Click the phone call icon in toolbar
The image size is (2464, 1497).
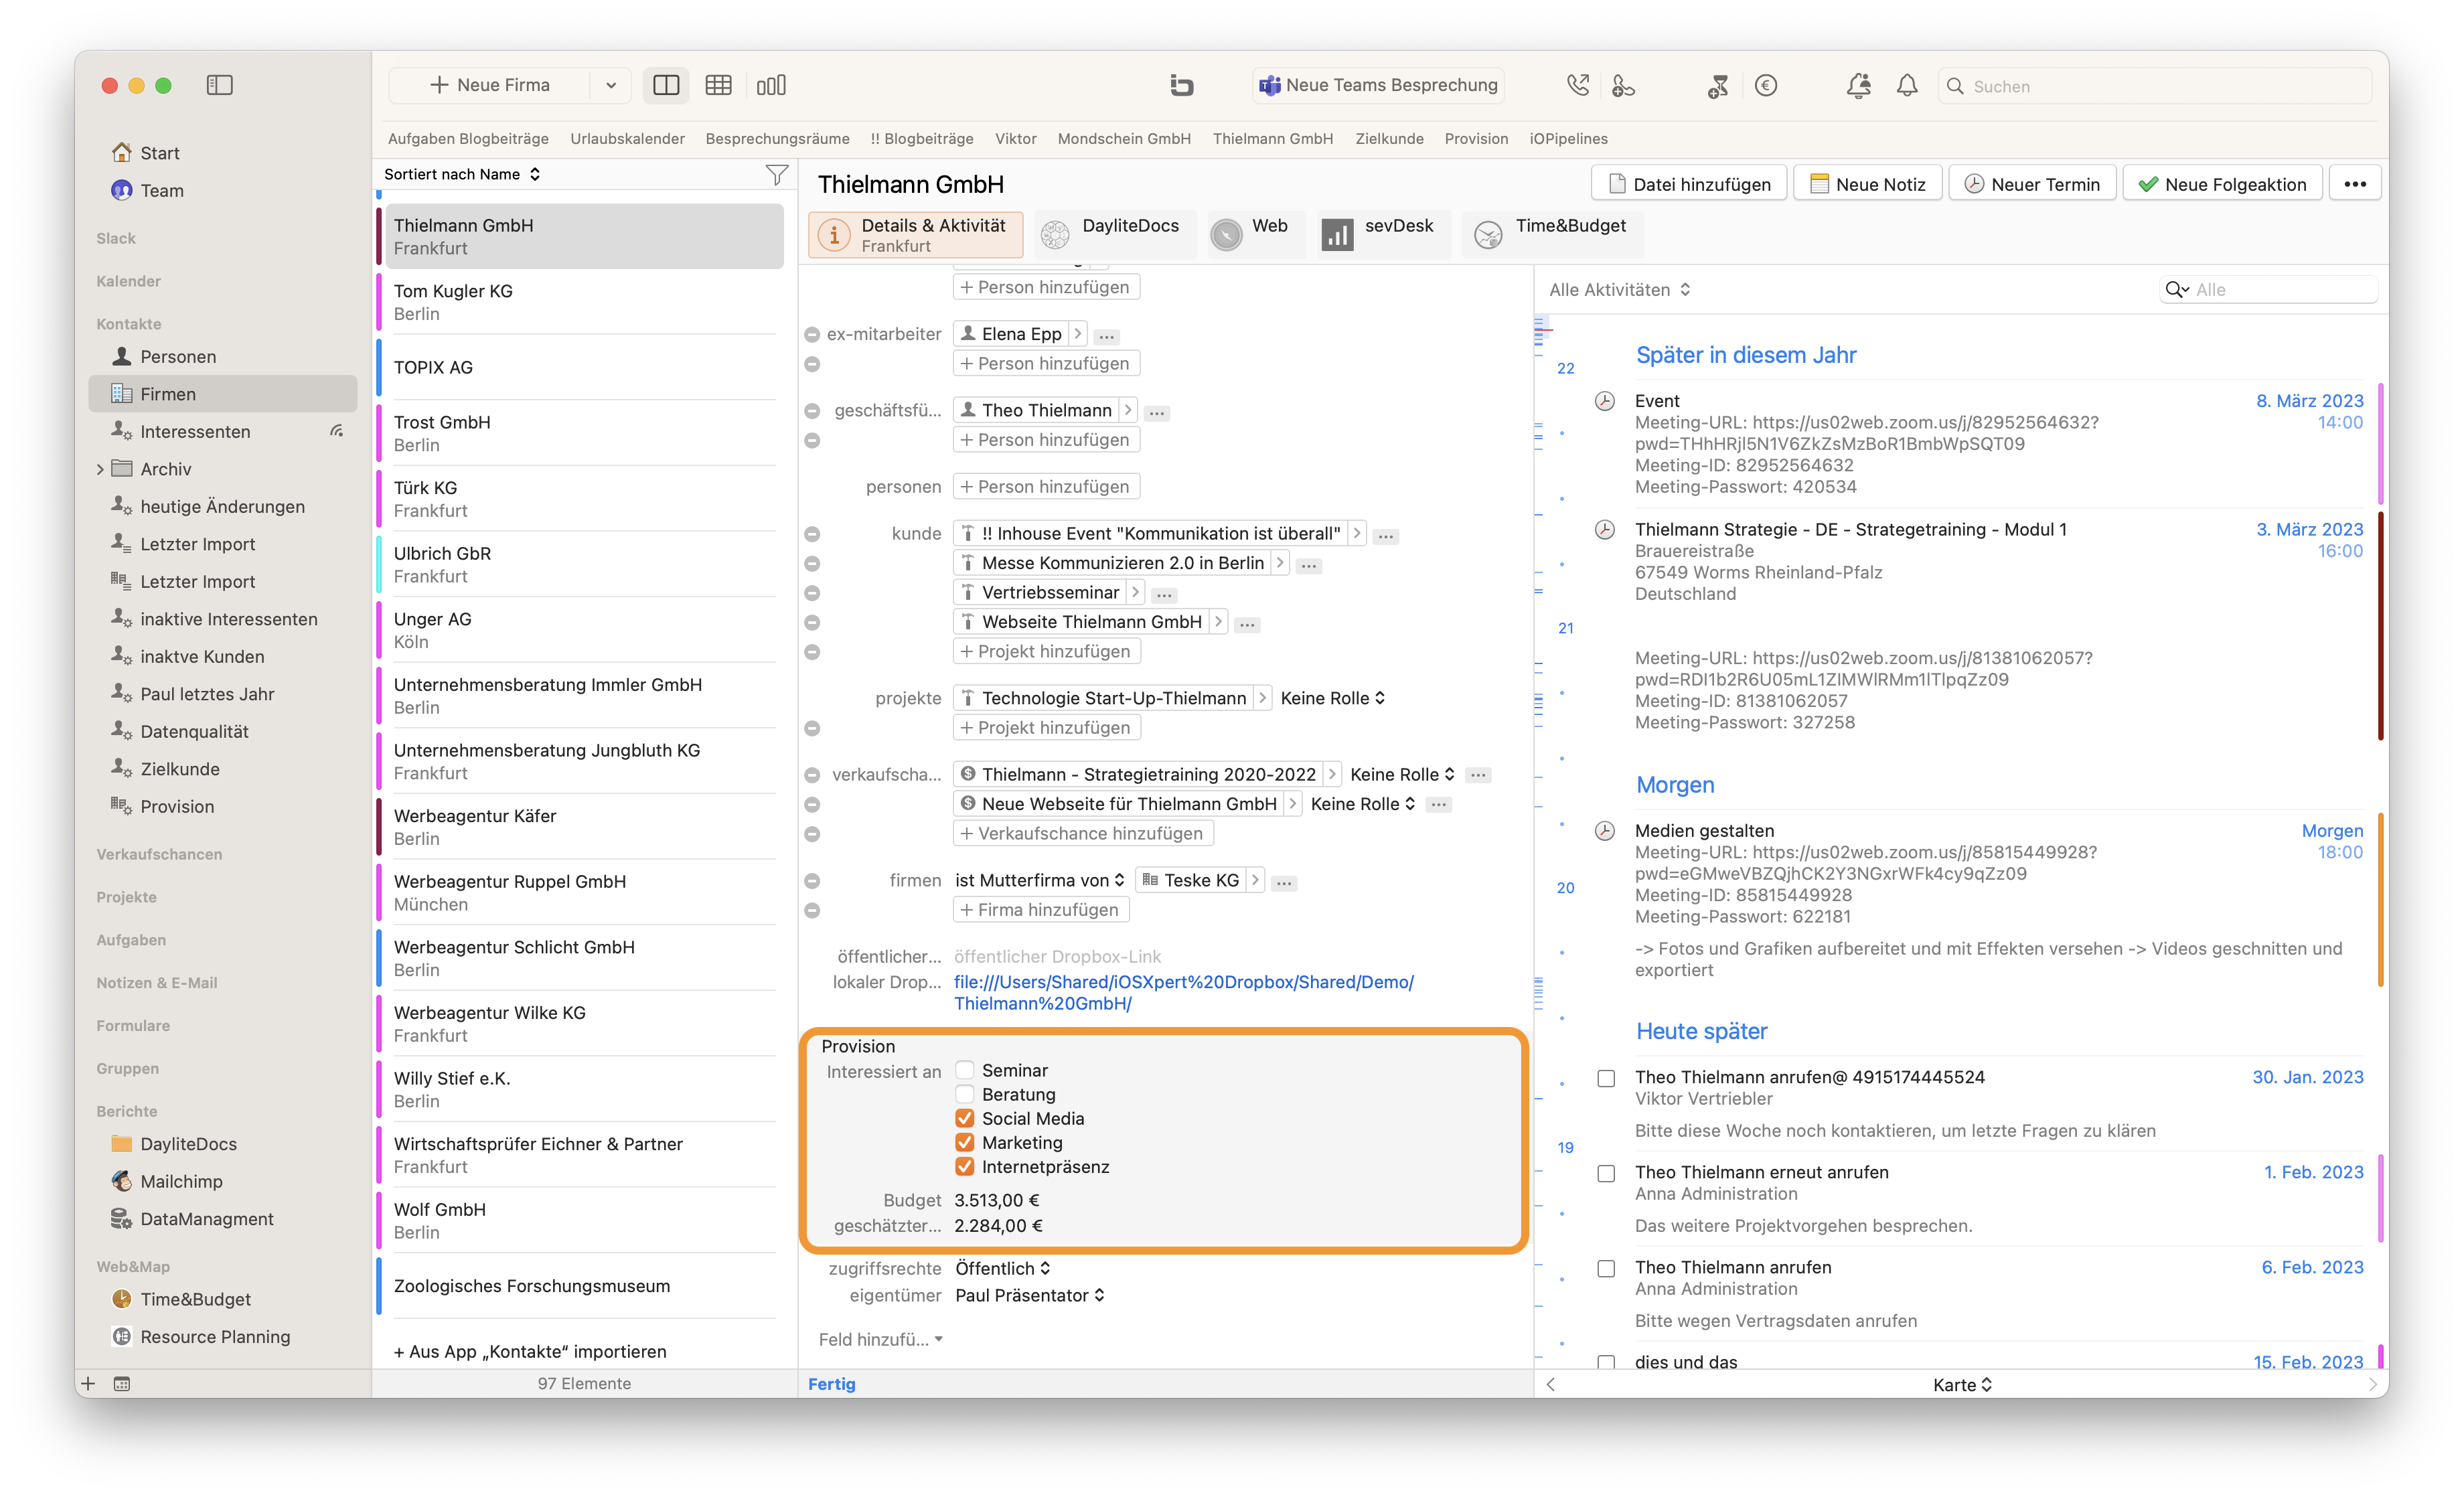tap(1577, 85)
